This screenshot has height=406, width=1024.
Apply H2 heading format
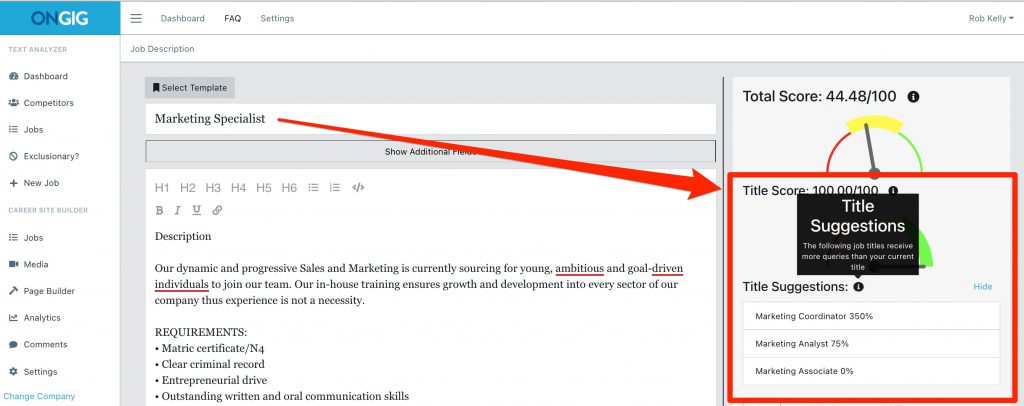187,188
